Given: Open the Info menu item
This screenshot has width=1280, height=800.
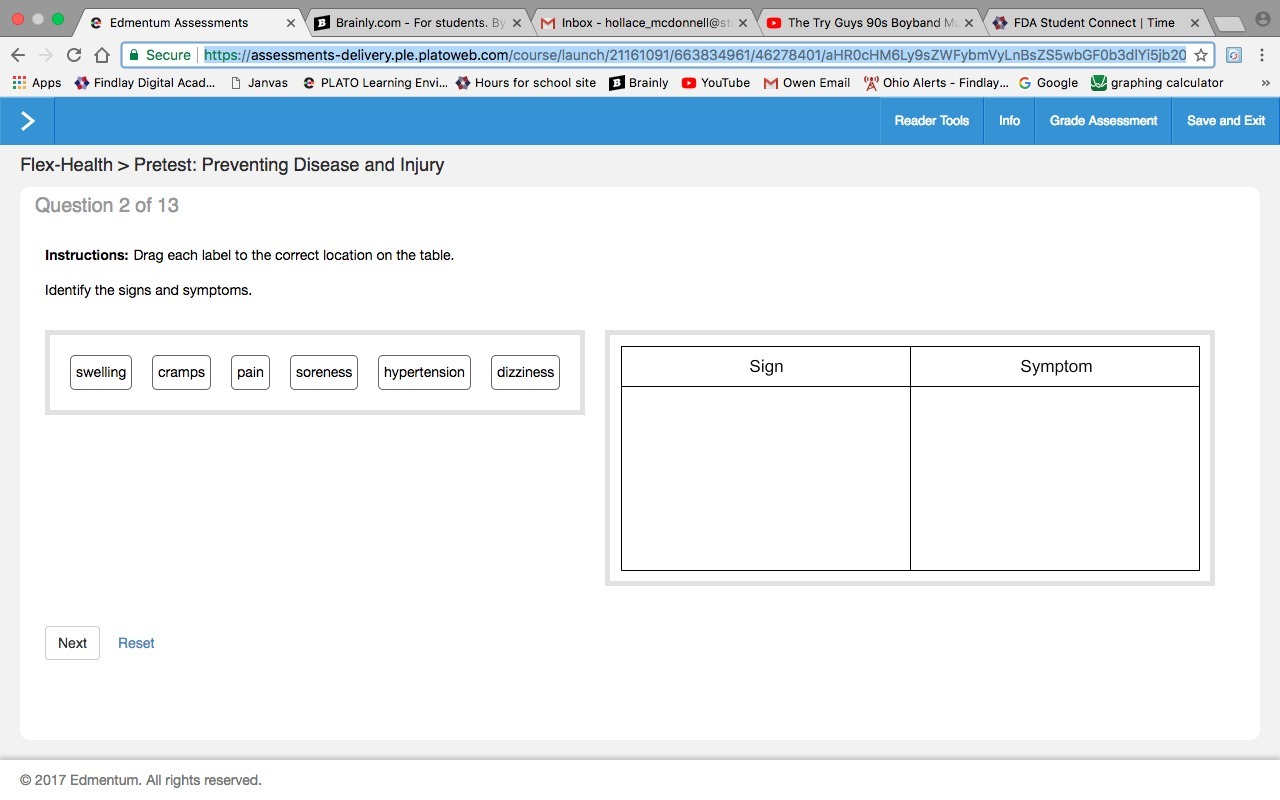Looking at the screenshot, I should 1009,121.
